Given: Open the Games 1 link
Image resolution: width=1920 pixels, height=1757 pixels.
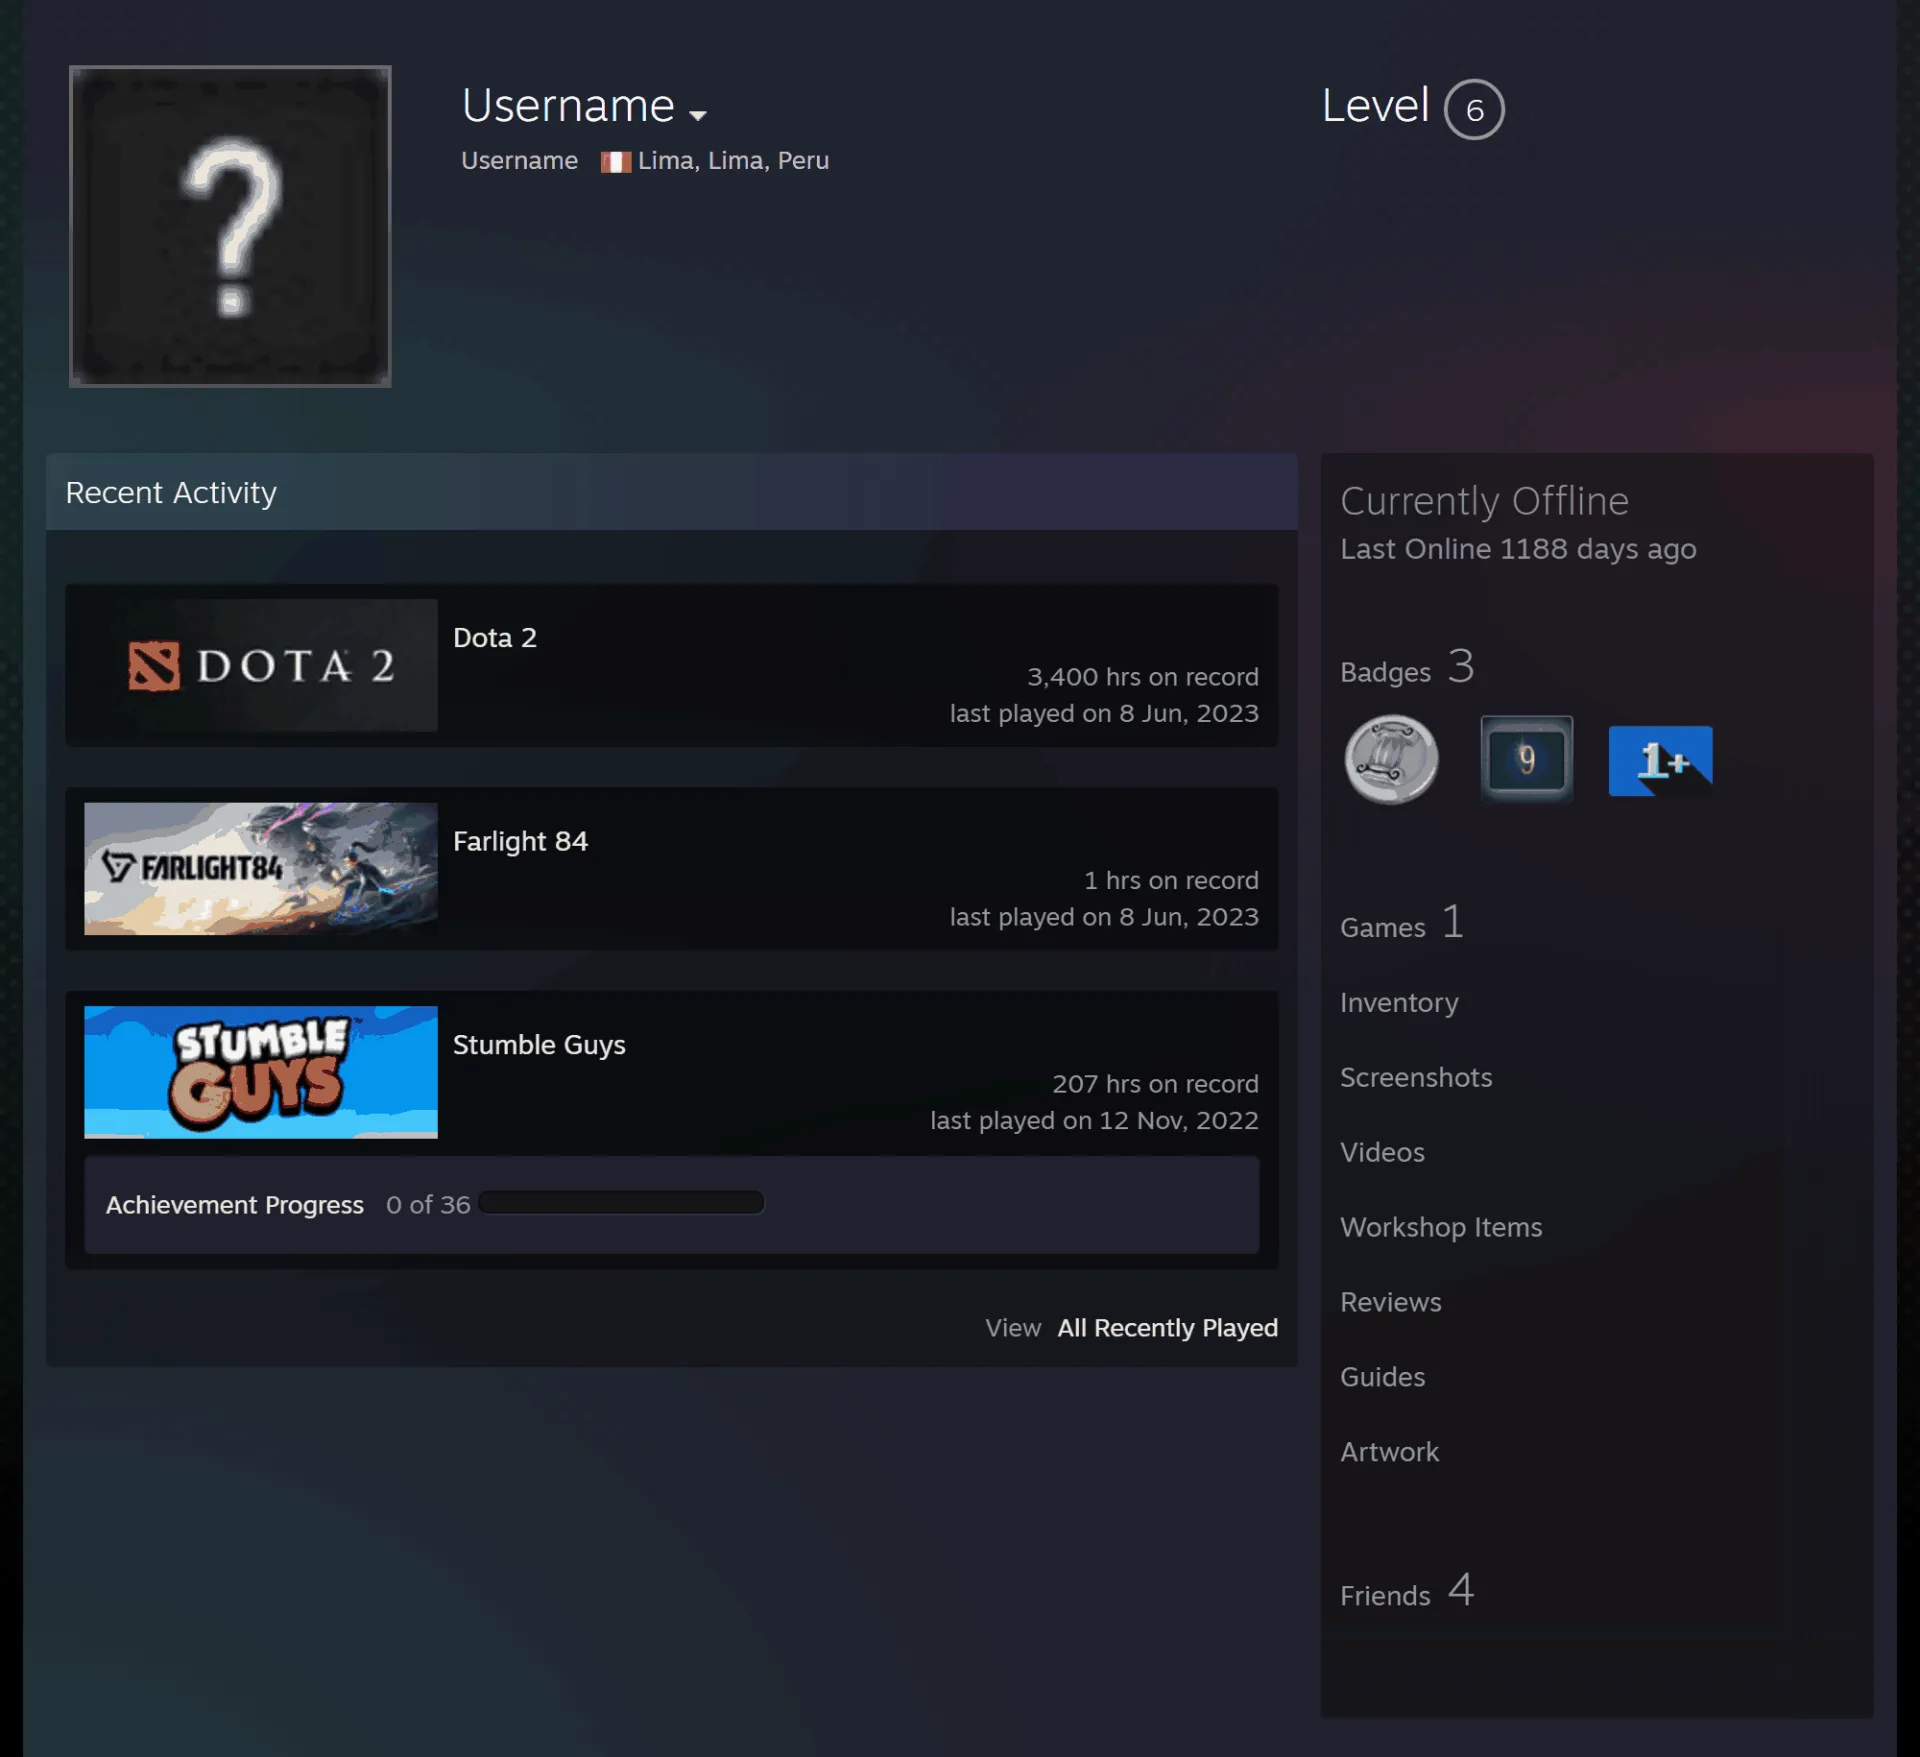Looking at the screenshot, I should (1402, 923).
